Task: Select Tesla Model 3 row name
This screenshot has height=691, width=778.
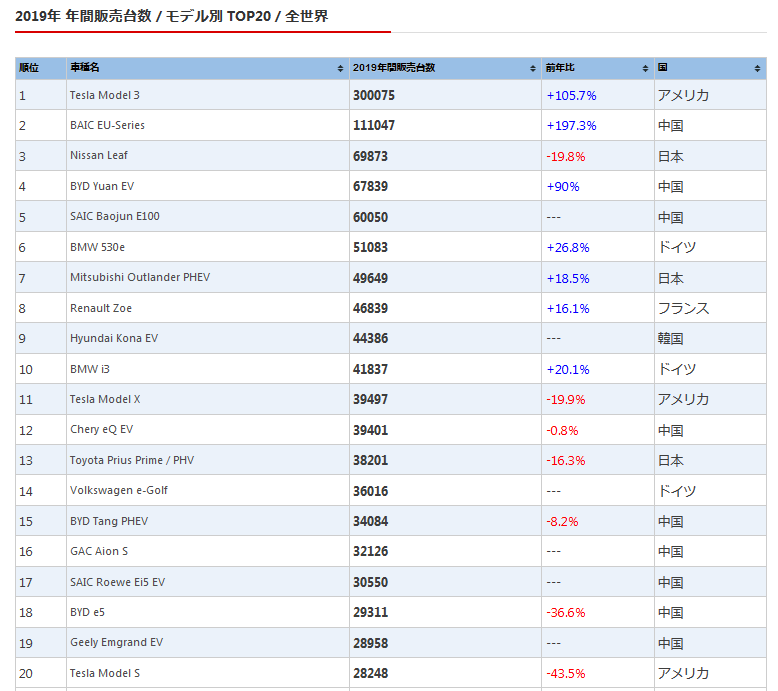Action: point(105,95)
